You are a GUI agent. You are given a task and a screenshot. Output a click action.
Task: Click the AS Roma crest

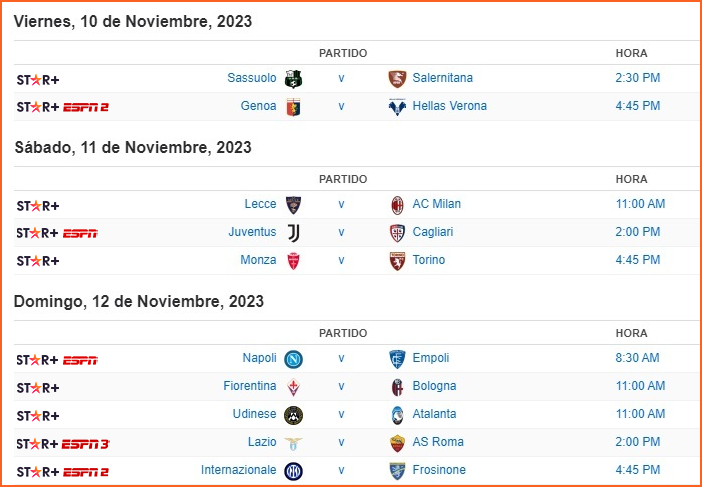point(397,443)
